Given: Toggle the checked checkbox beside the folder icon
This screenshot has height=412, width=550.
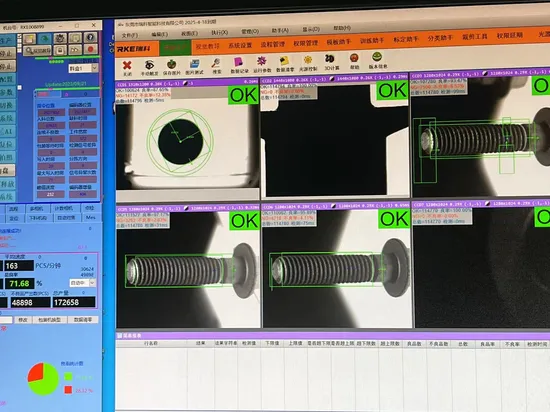Looking at the screenshot, I should click(x=20, y=36).
